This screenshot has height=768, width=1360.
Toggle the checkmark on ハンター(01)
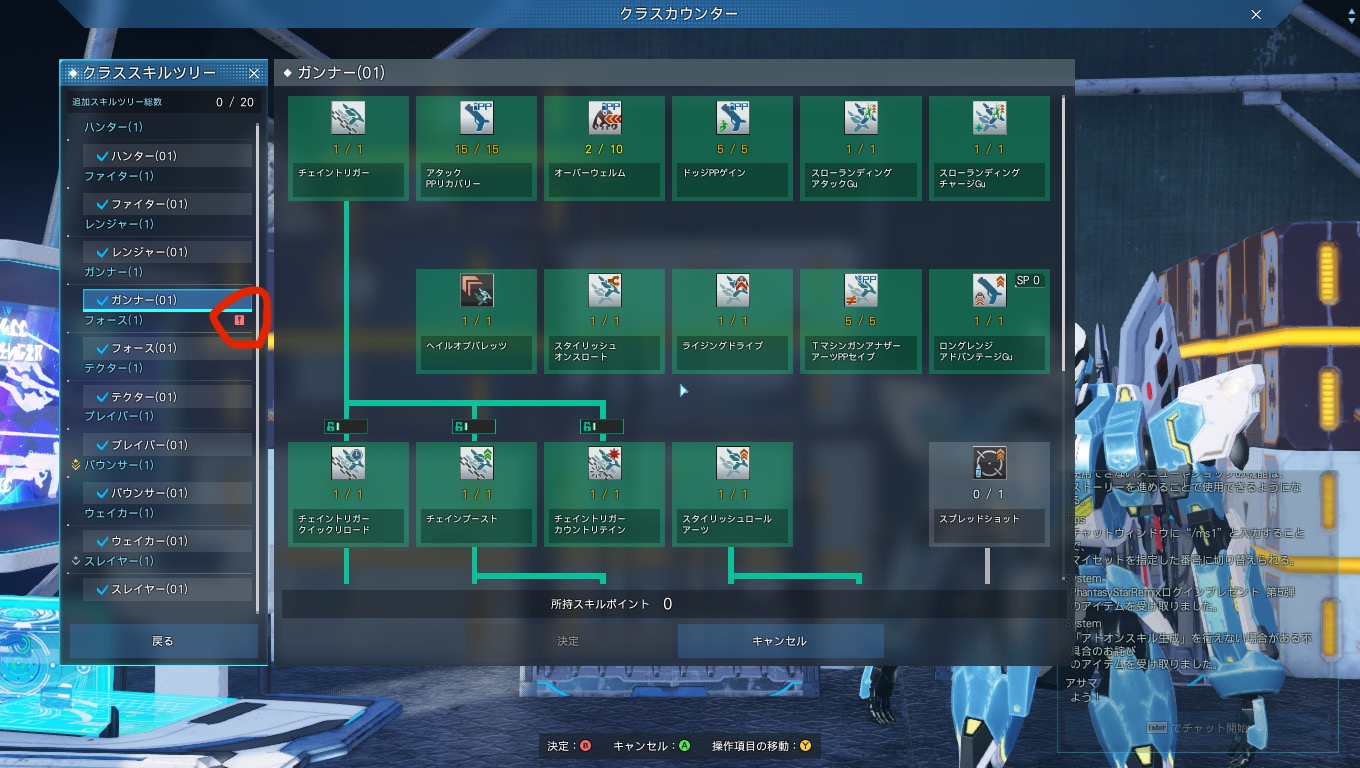(x=102, y=156)
